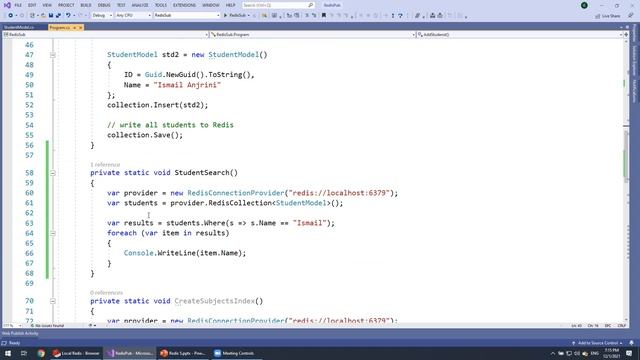Open the EDIT menu
640x360 pixels.
(x=32, y=5)
